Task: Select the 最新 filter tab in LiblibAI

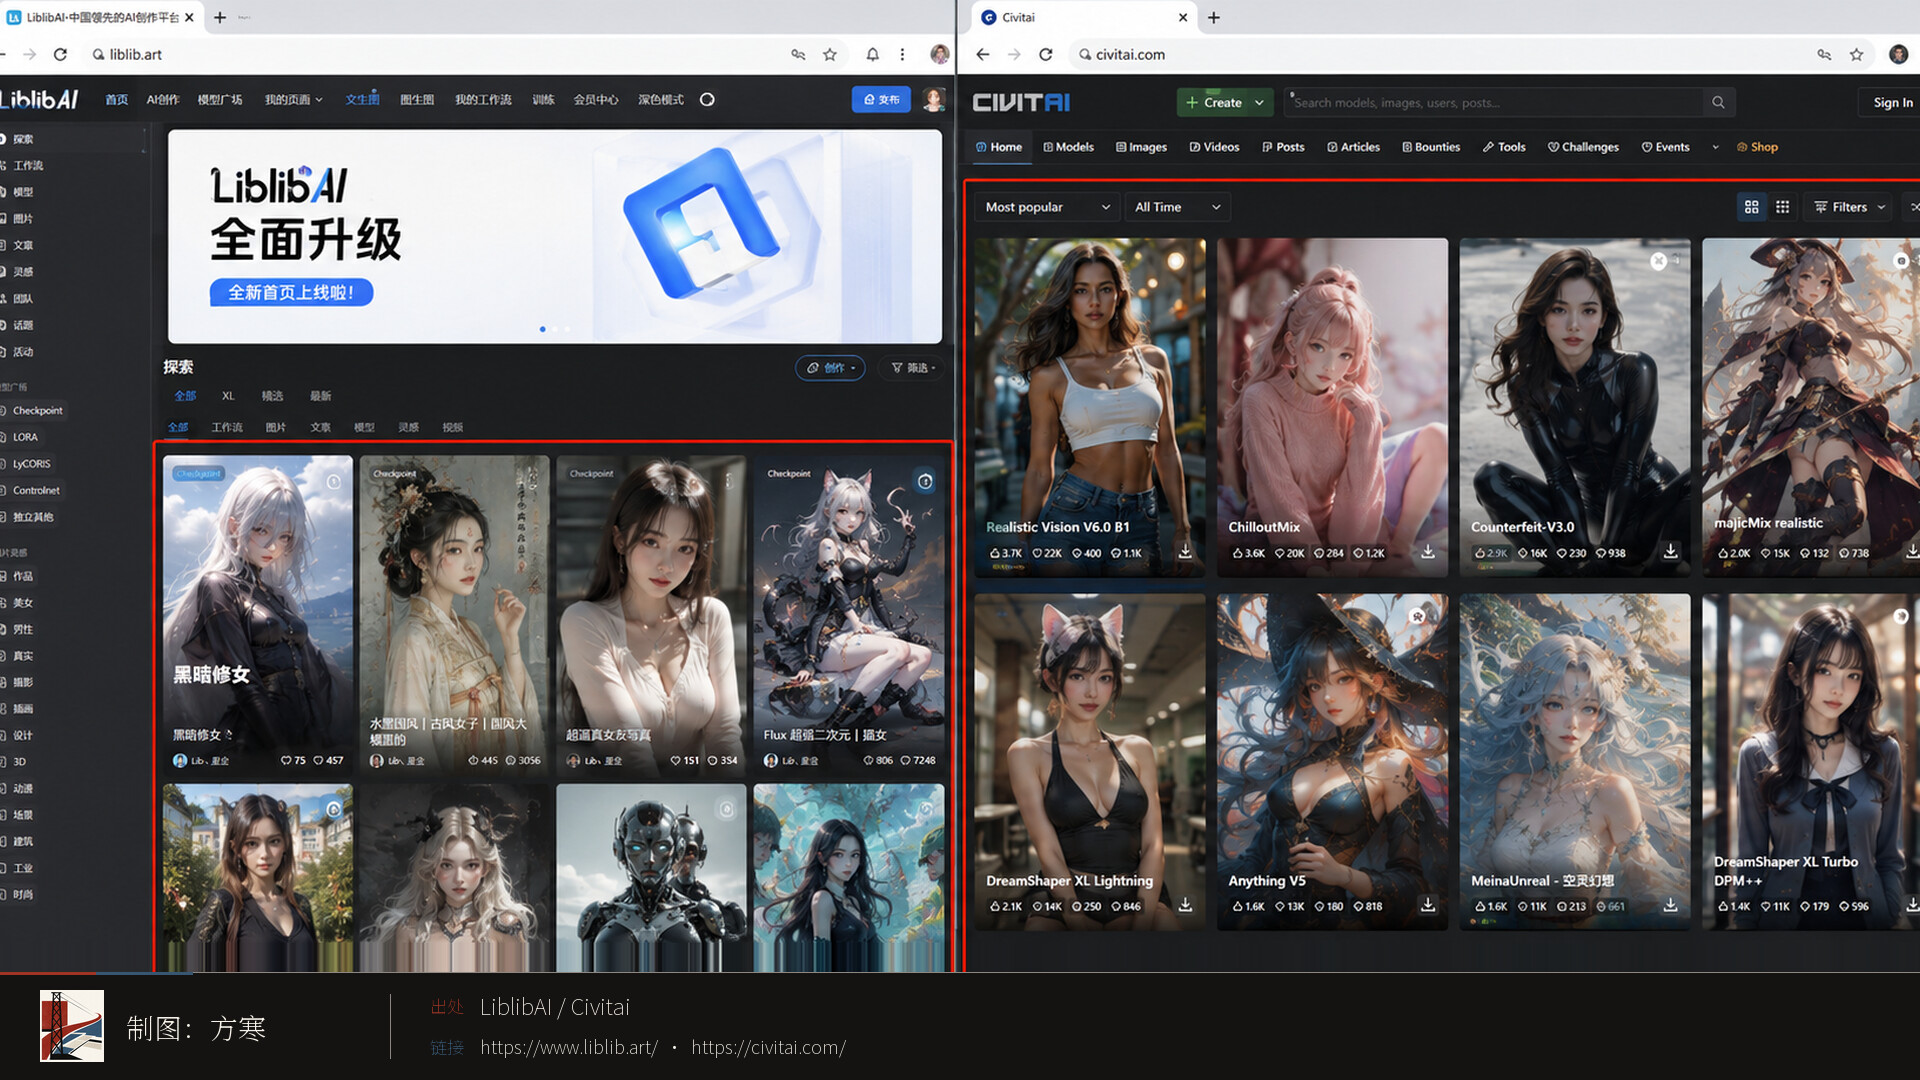Action: coord(320,396)
